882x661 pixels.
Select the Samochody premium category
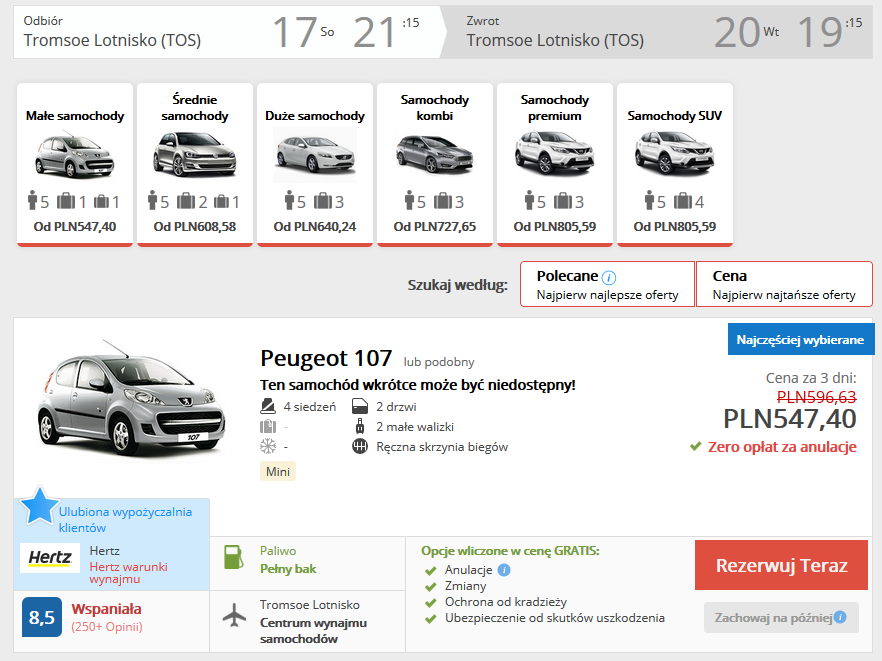pos(555,165)
